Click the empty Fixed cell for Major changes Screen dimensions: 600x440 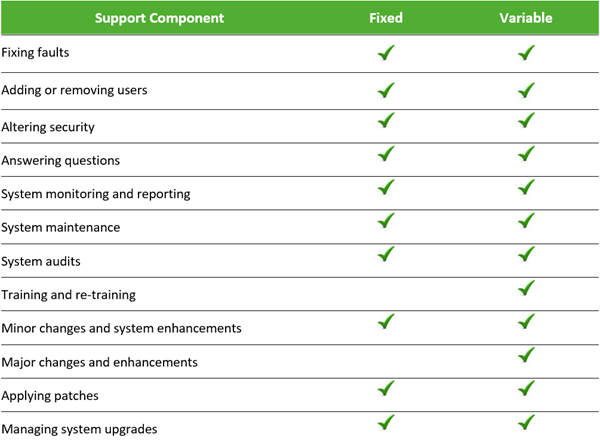click(x=386, y=360)
